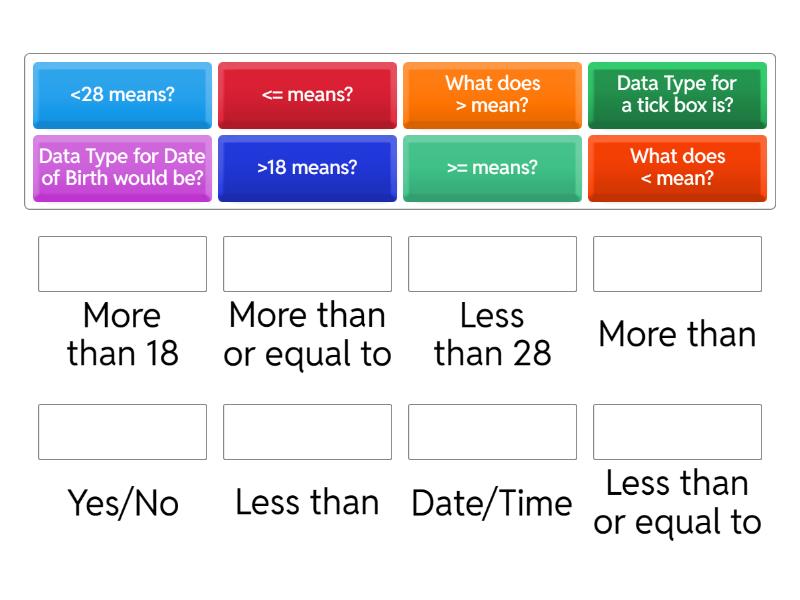Choose the dark blue '>18 means?' tile
Viewport: 800px width, 600px height.
[307, 168]
